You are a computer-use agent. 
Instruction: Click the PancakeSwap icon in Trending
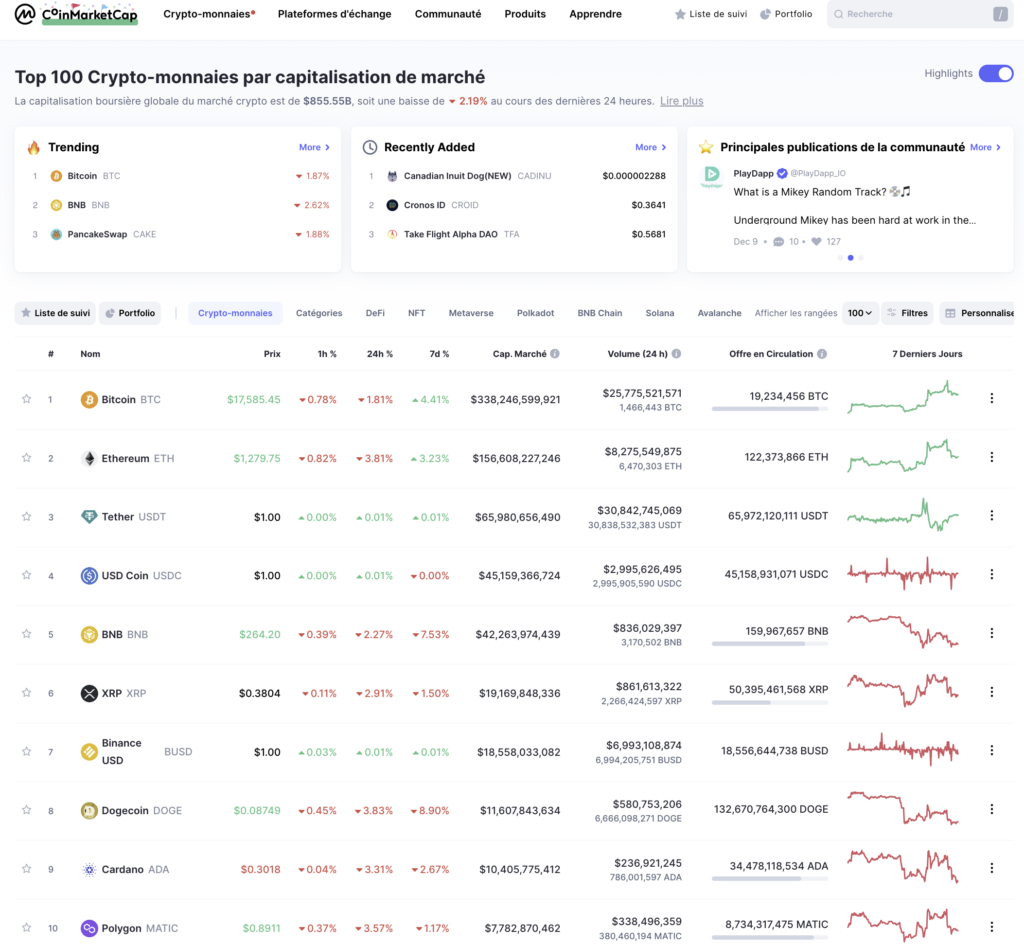pos(56,234)
